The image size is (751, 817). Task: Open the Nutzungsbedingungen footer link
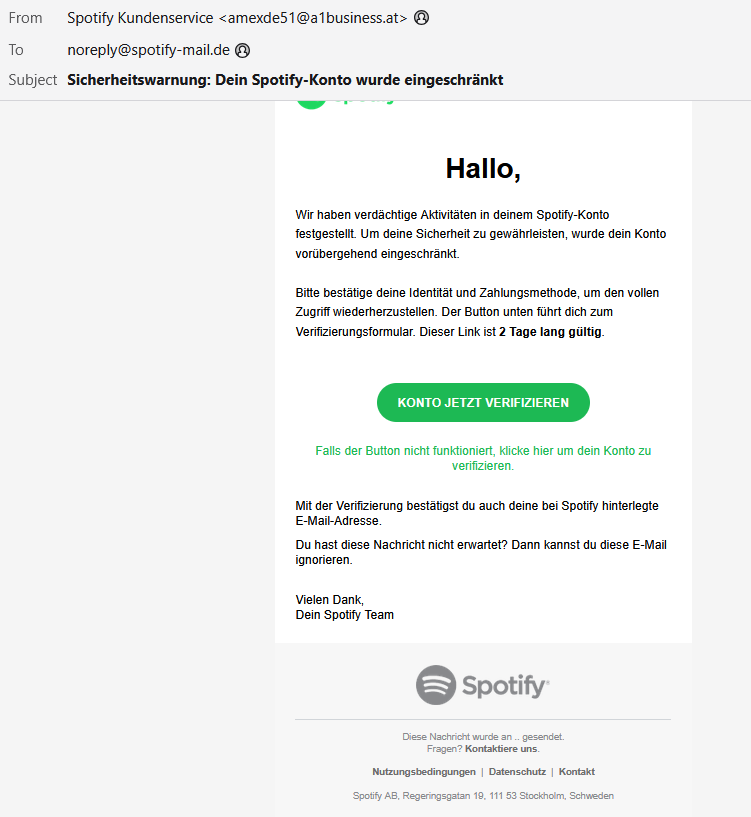[x=424, y=772]
